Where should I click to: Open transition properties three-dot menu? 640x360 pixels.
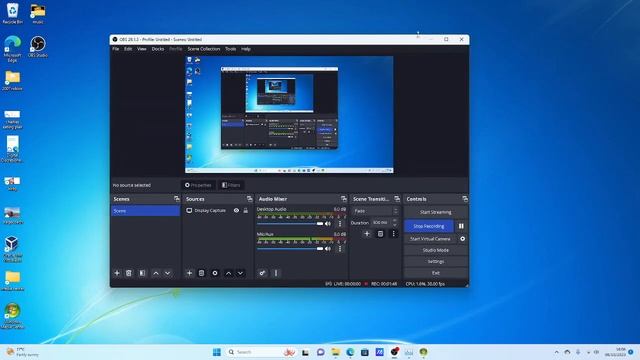(x=393, y=234)
